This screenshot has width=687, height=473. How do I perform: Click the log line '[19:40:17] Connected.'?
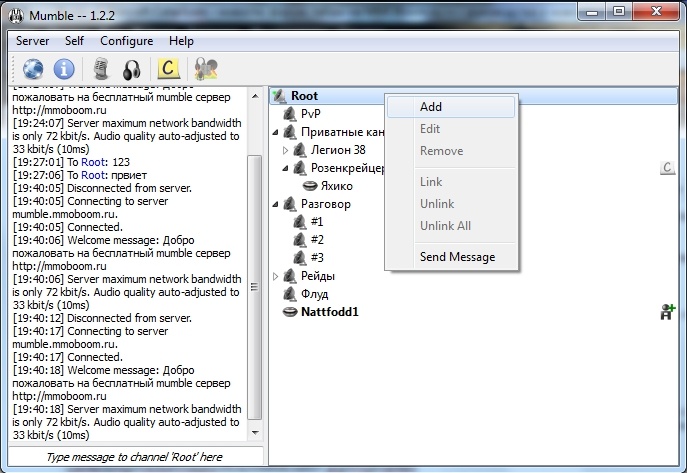68,357
